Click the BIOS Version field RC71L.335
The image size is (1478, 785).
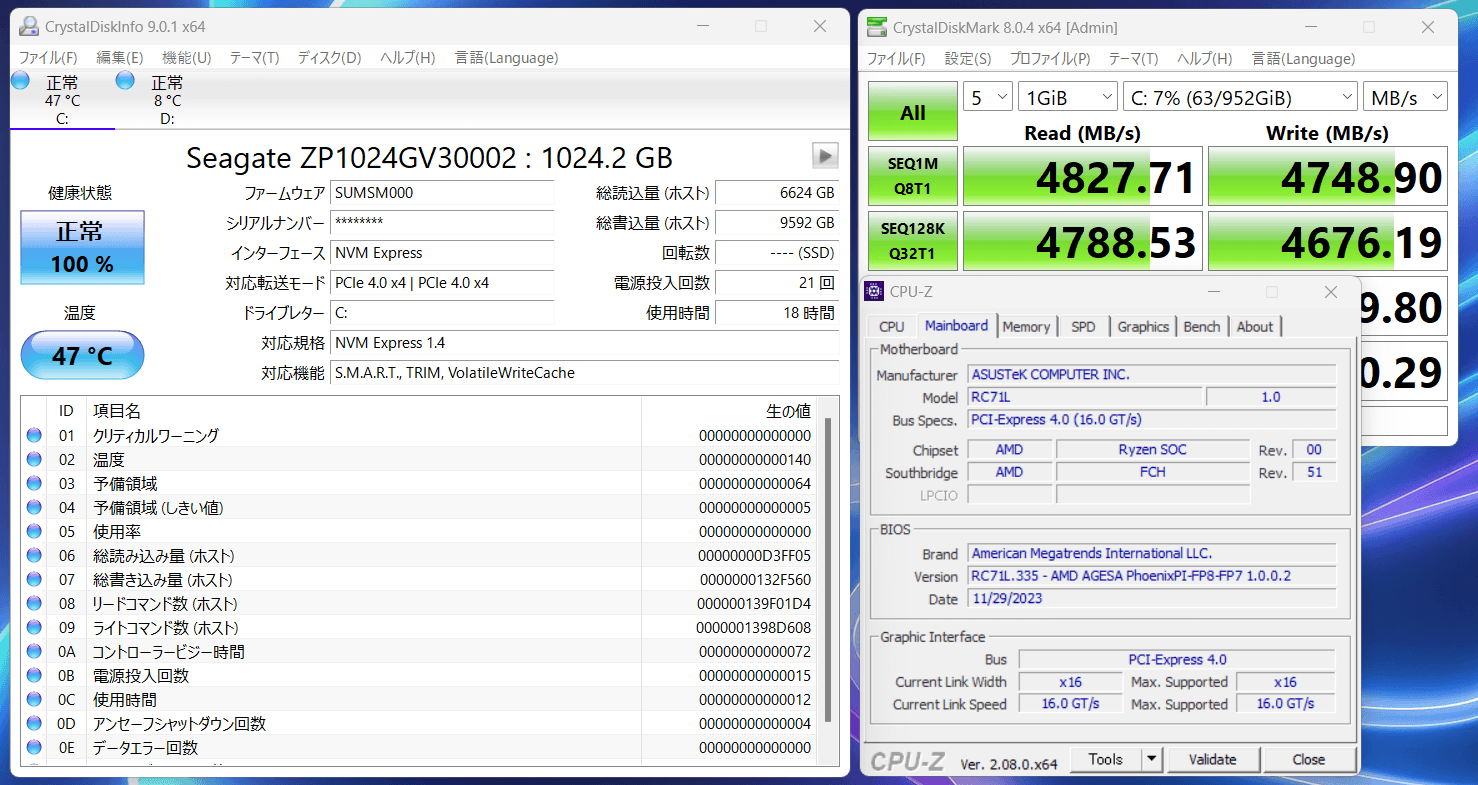1152,576
